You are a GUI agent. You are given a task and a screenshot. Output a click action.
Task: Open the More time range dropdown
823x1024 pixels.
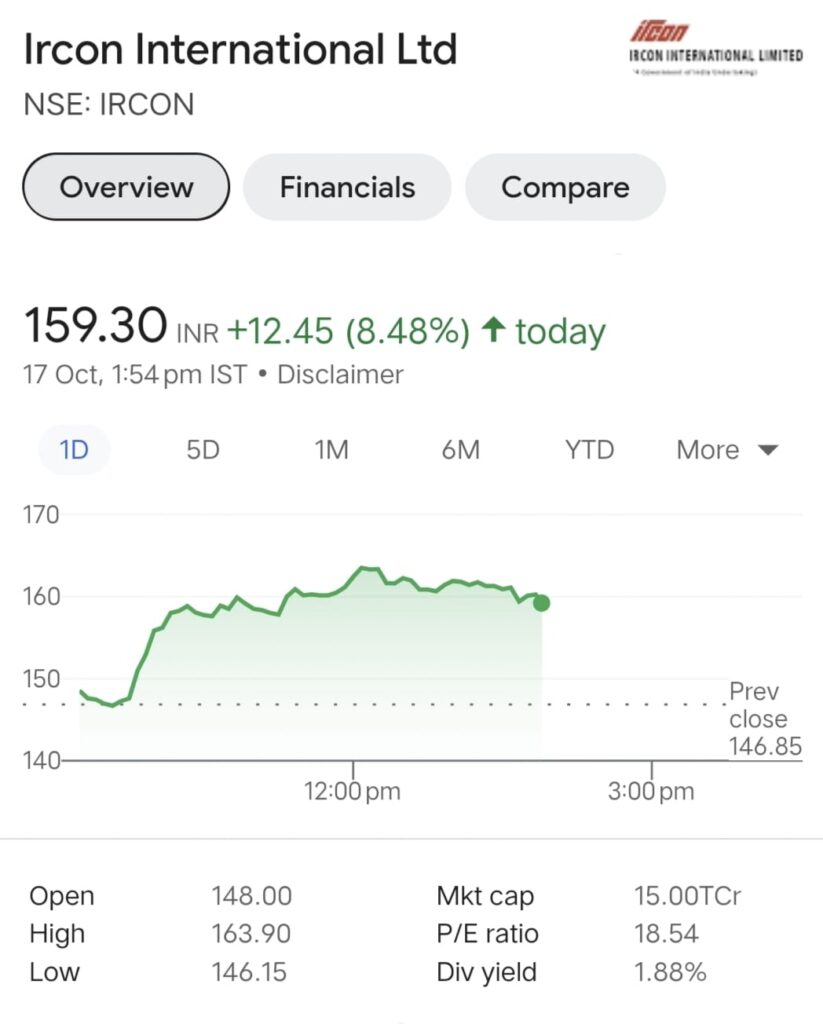point(727,450)
